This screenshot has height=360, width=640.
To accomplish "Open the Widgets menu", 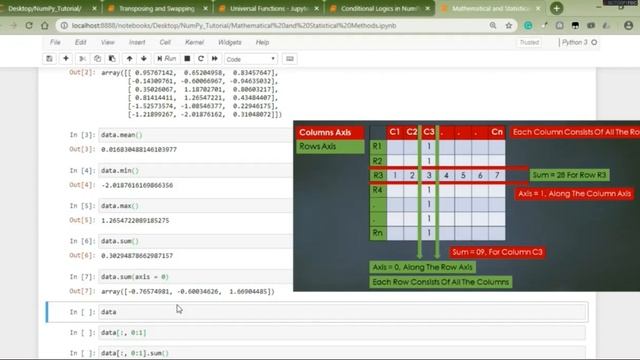I will (229, 42).
